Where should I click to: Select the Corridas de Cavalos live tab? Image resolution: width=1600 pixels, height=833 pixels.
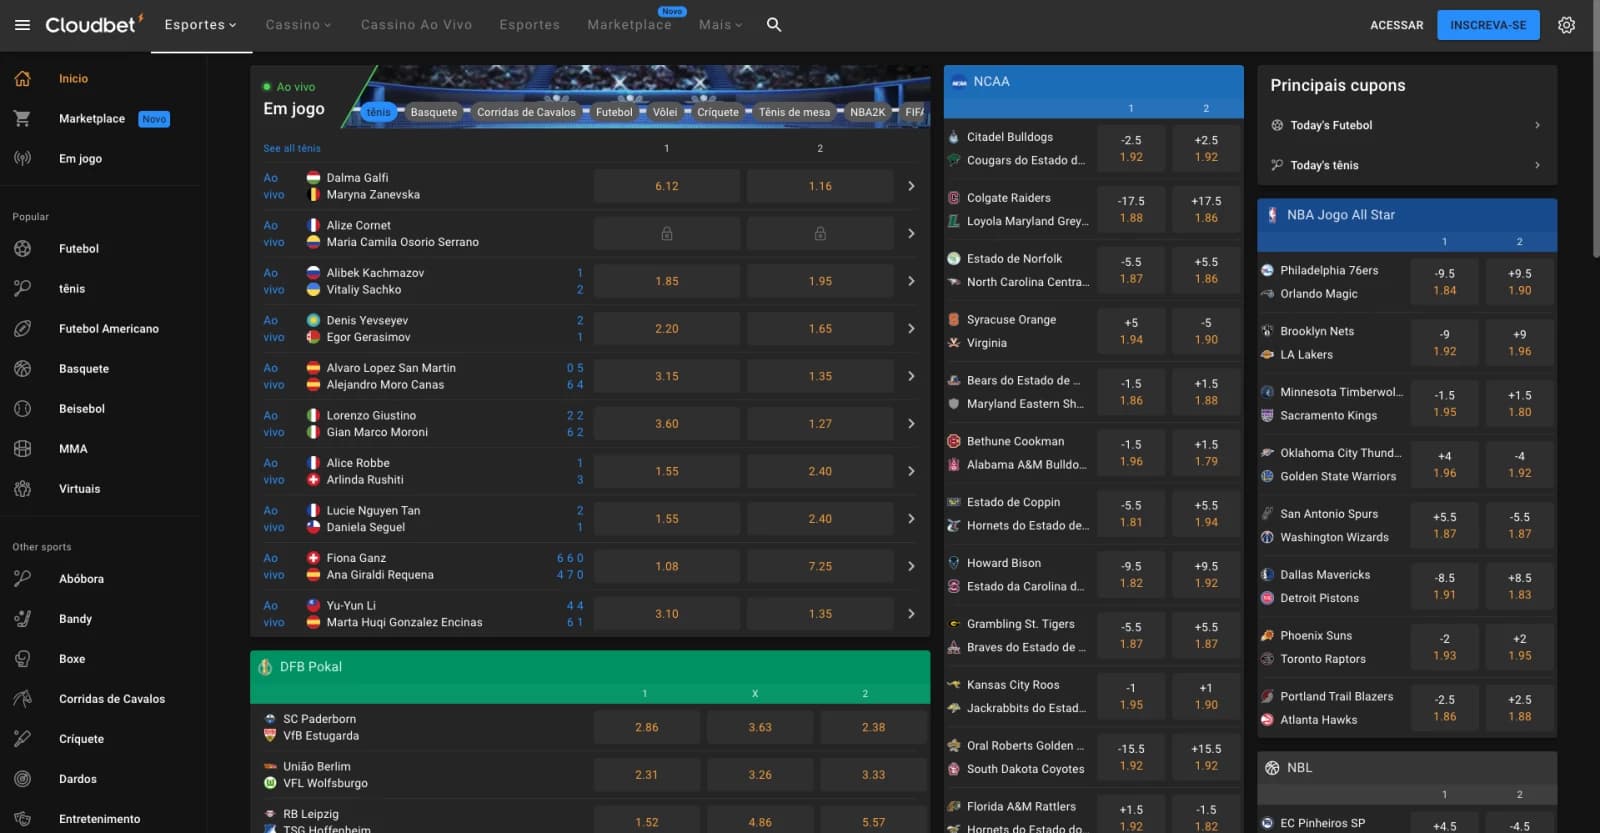click(526, 112)
